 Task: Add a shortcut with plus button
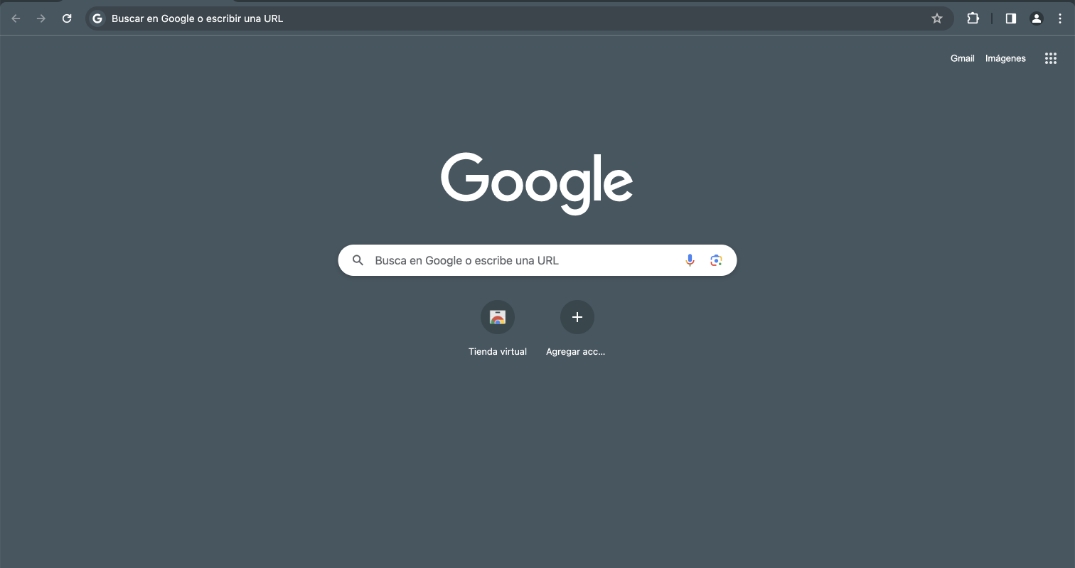pyautogui.click(x=577, y=317)
